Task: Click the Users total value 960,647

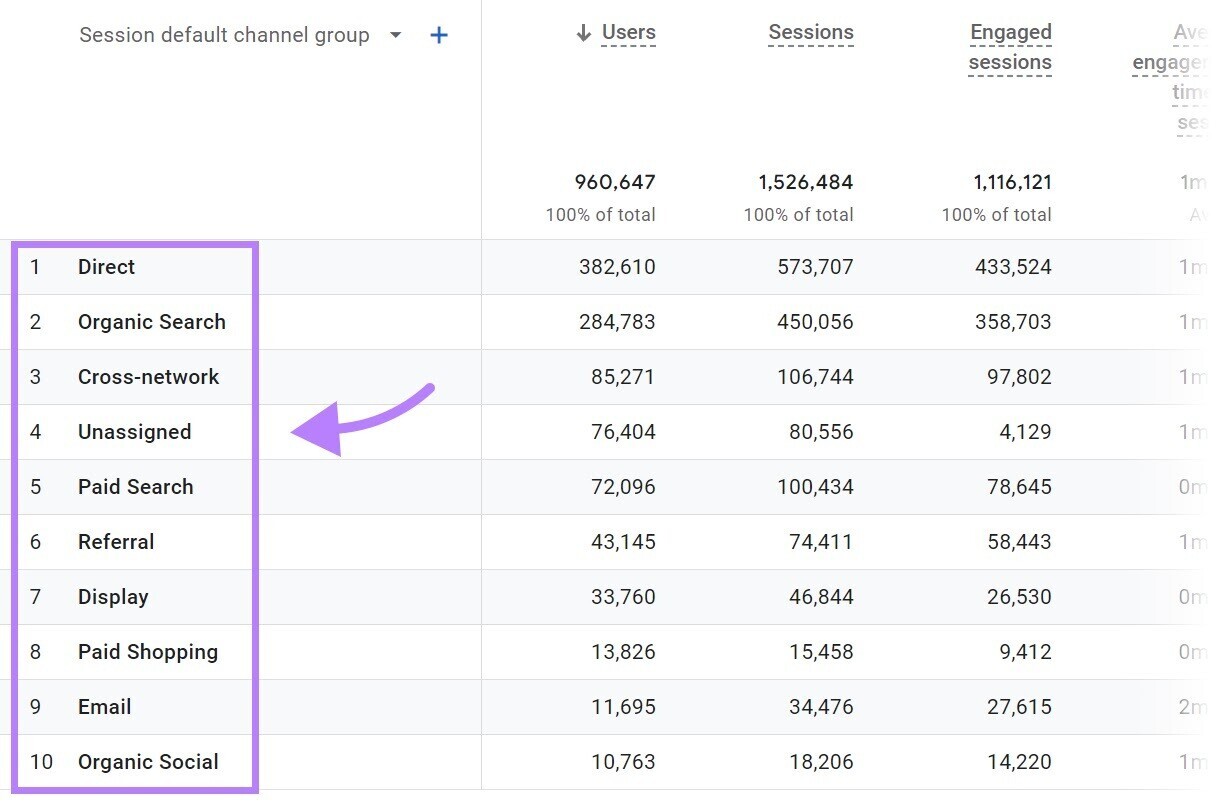Action: click(x=612, y=182)
